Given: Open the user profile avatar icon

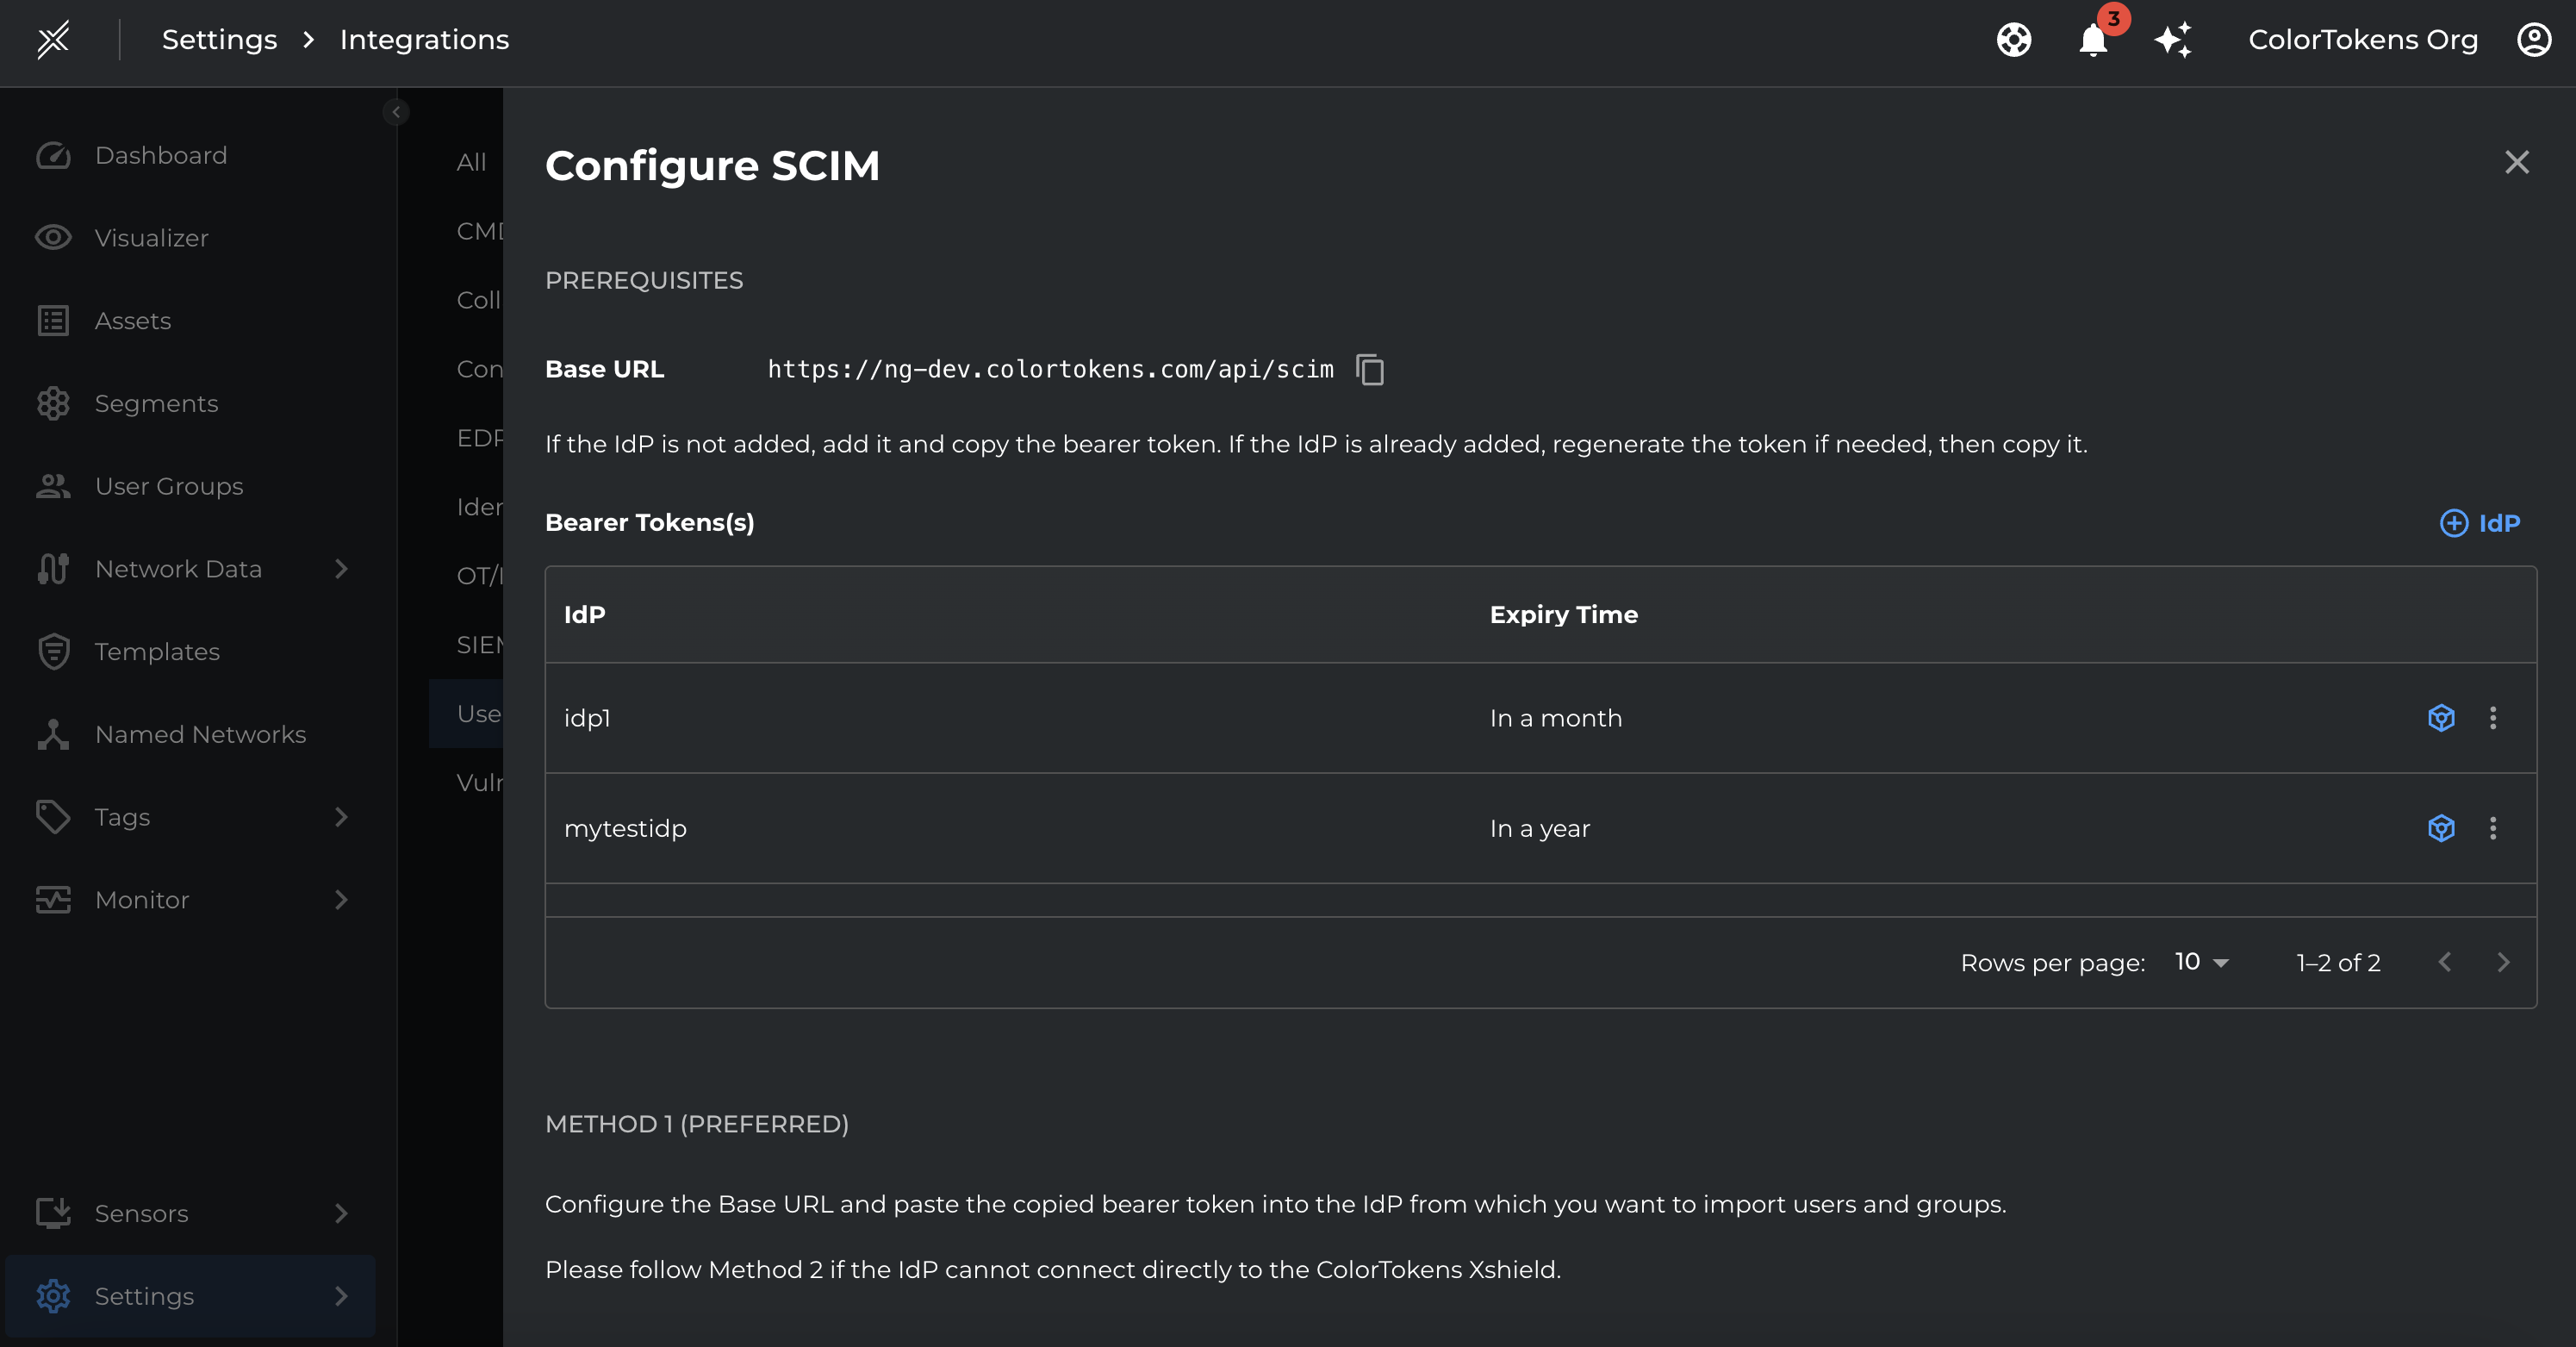Looking at the screenshot, I should pos(2533,40).
